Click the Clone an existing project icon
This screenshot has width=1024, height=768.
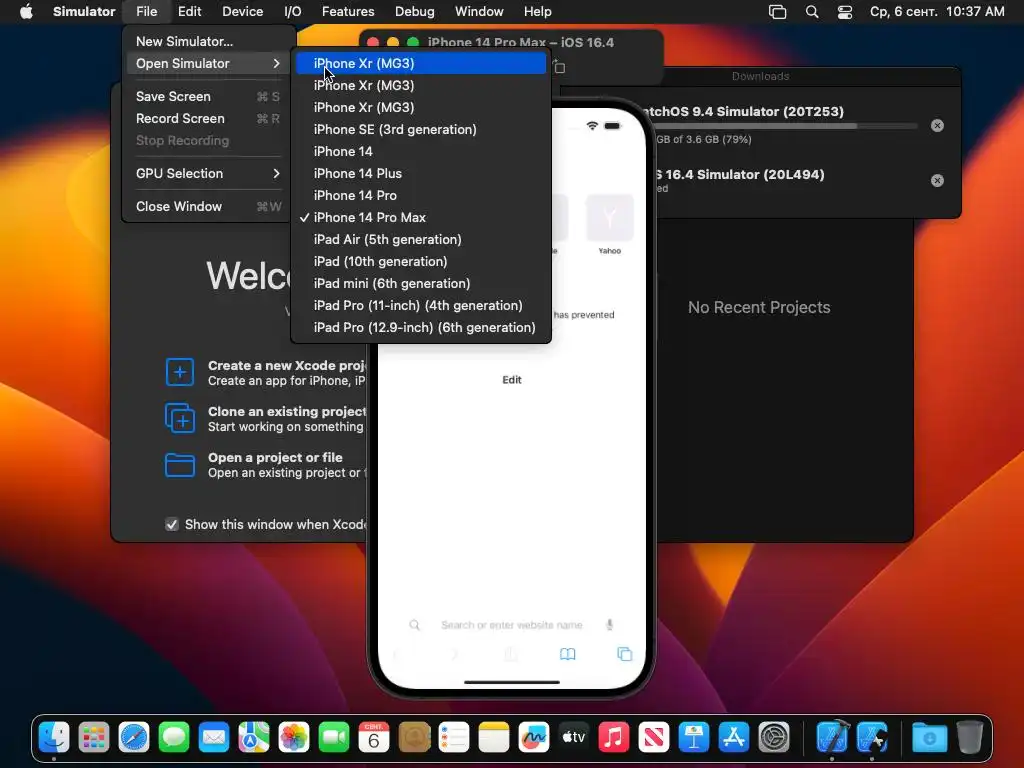point(180,418)
